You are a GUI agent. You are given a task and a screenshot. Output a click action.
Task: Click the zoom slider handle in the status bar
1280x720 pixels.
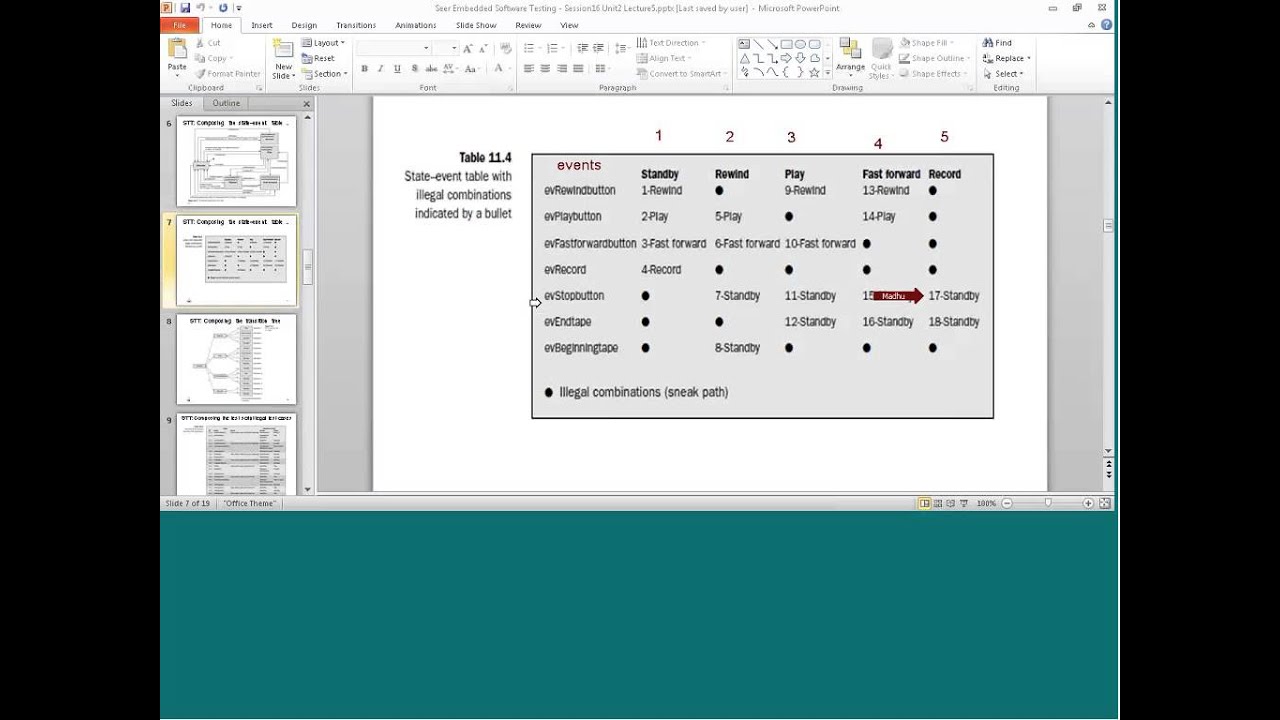pos(1048,503)
